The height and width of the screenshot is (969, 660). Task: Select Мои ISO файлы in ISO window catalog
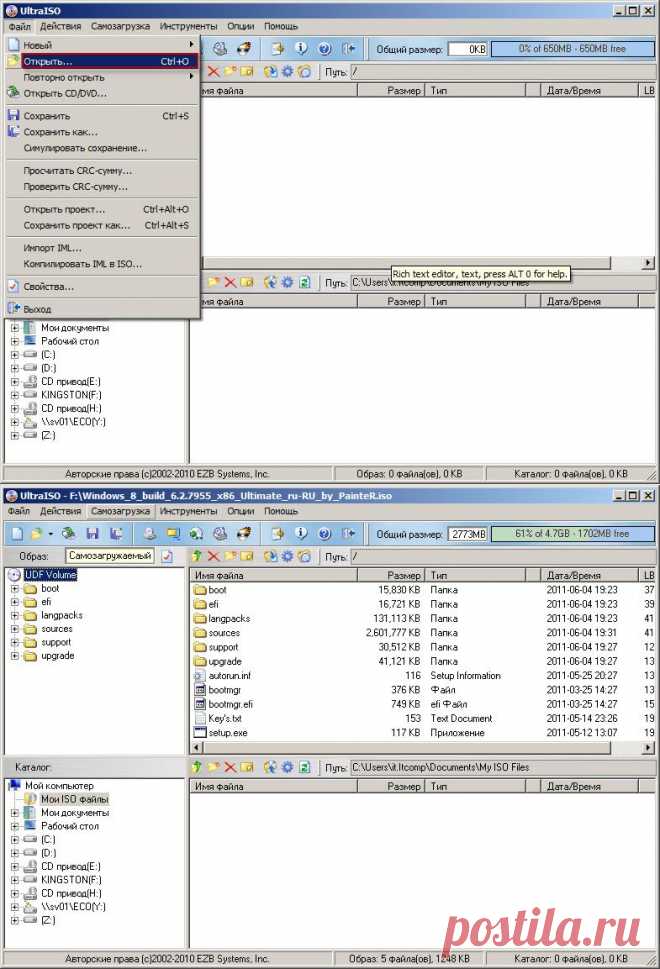point(74,799)
